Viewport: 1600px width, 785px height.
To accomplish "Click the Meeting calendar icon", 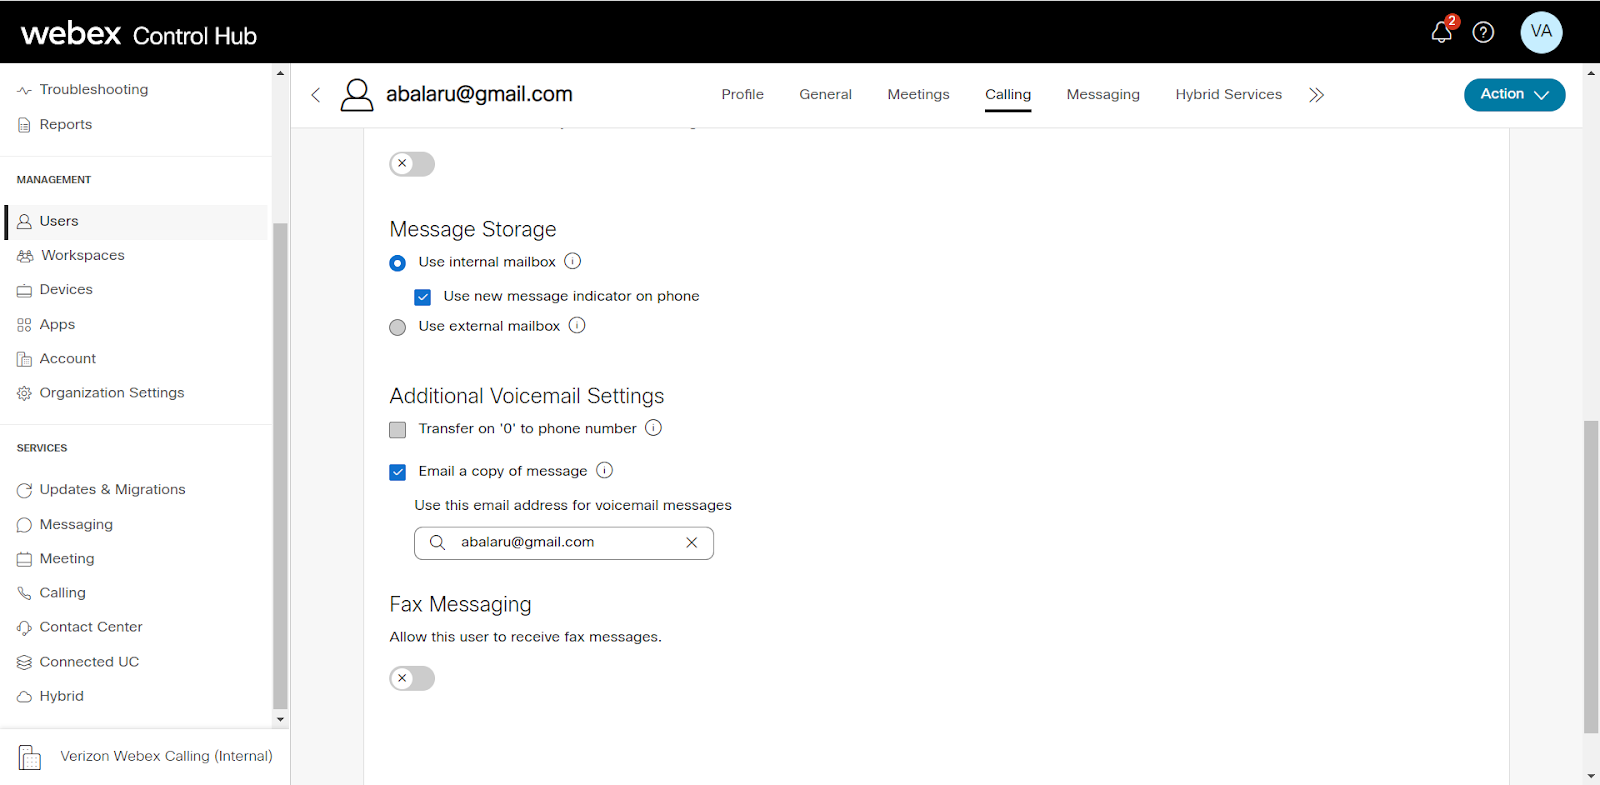I will point(24,559).
